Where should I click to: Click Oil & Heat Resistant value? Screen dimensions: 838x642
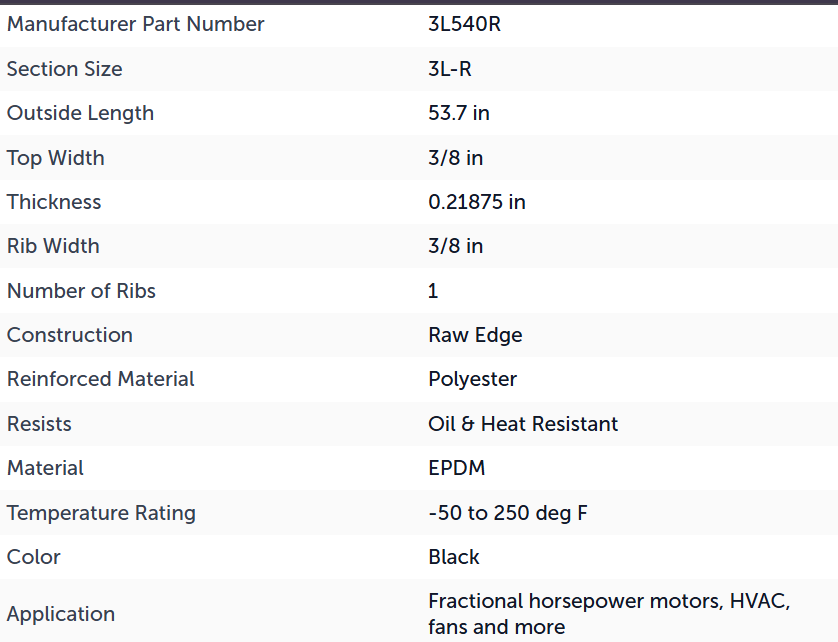523,424
